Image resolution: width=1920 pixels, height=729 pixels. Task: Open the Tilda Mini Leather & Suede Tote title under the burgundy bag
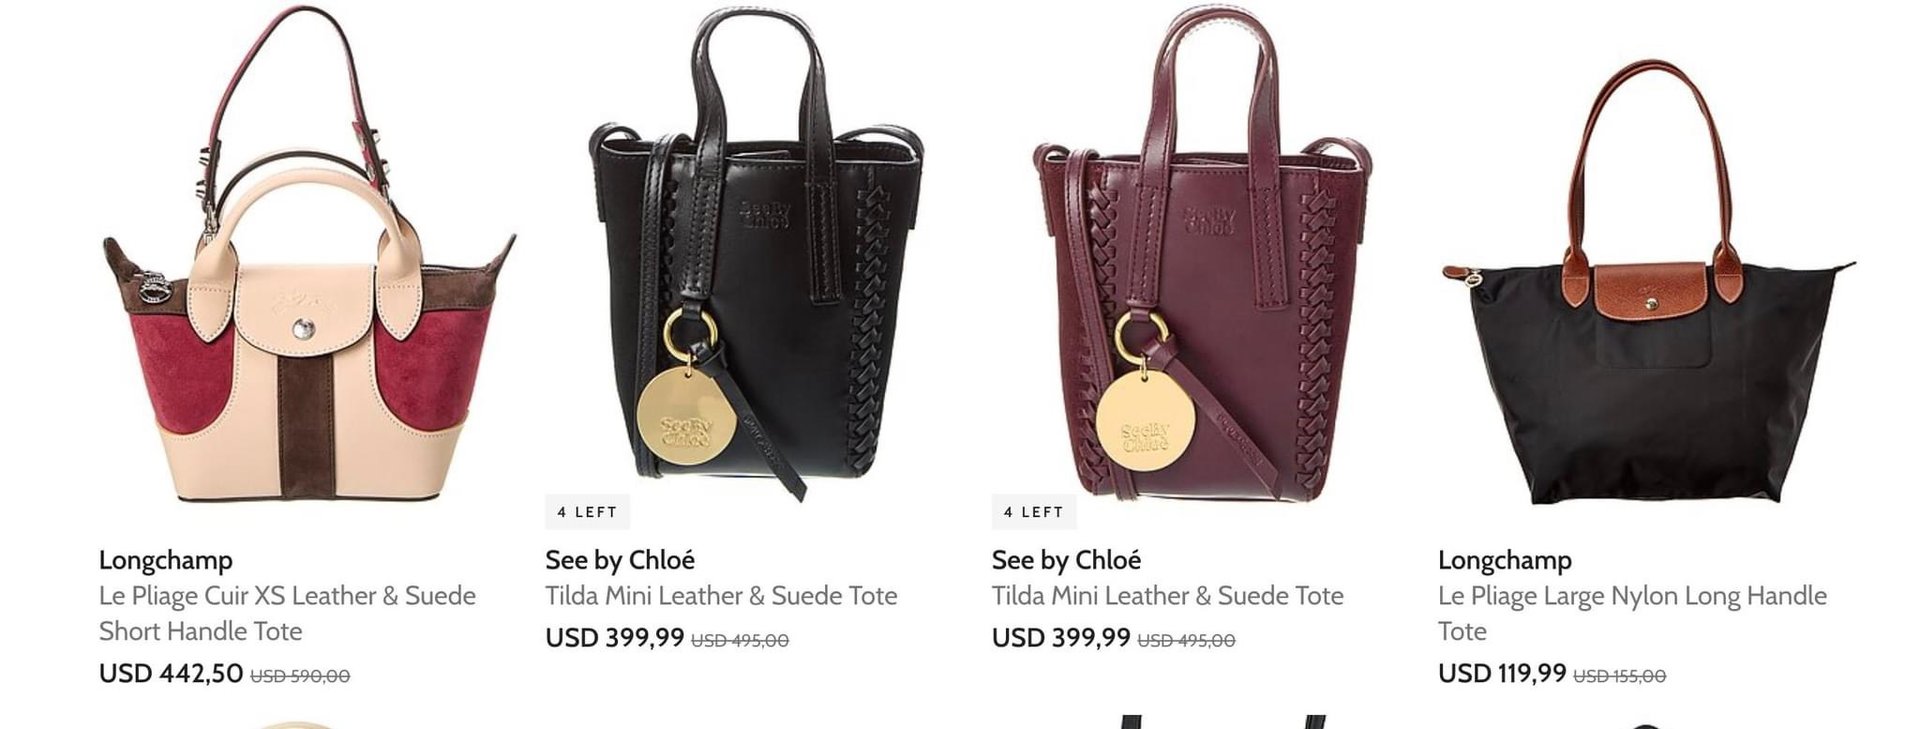click(x=1167, y=596)
